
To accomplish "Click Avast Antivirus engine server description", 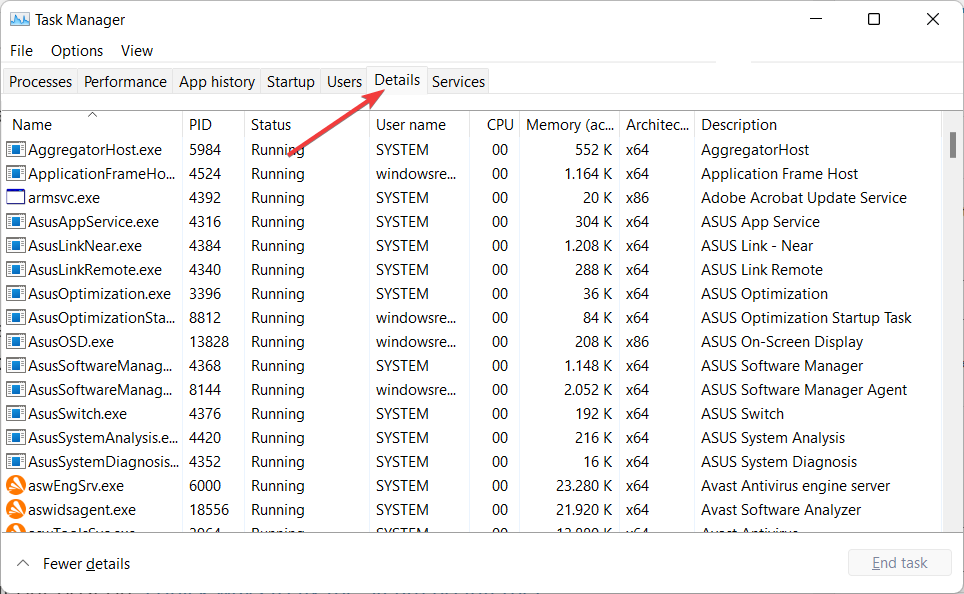I will click(x=796, y=485).
